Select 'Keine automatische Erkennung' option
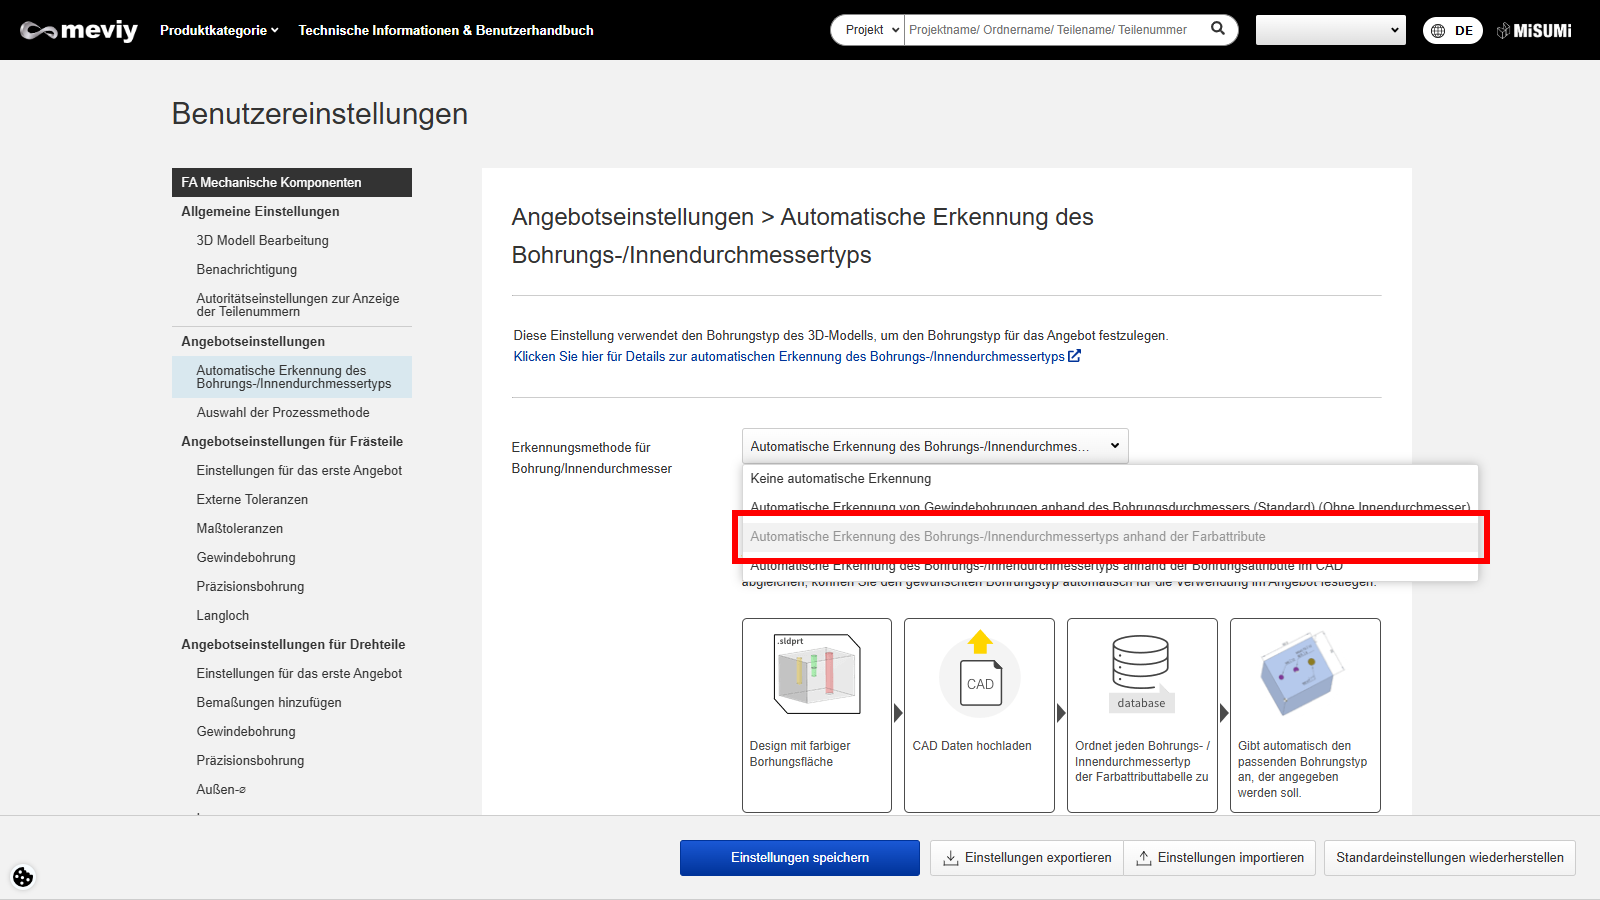This screenshot has height=900, width=1600. (x=841, y=479)
